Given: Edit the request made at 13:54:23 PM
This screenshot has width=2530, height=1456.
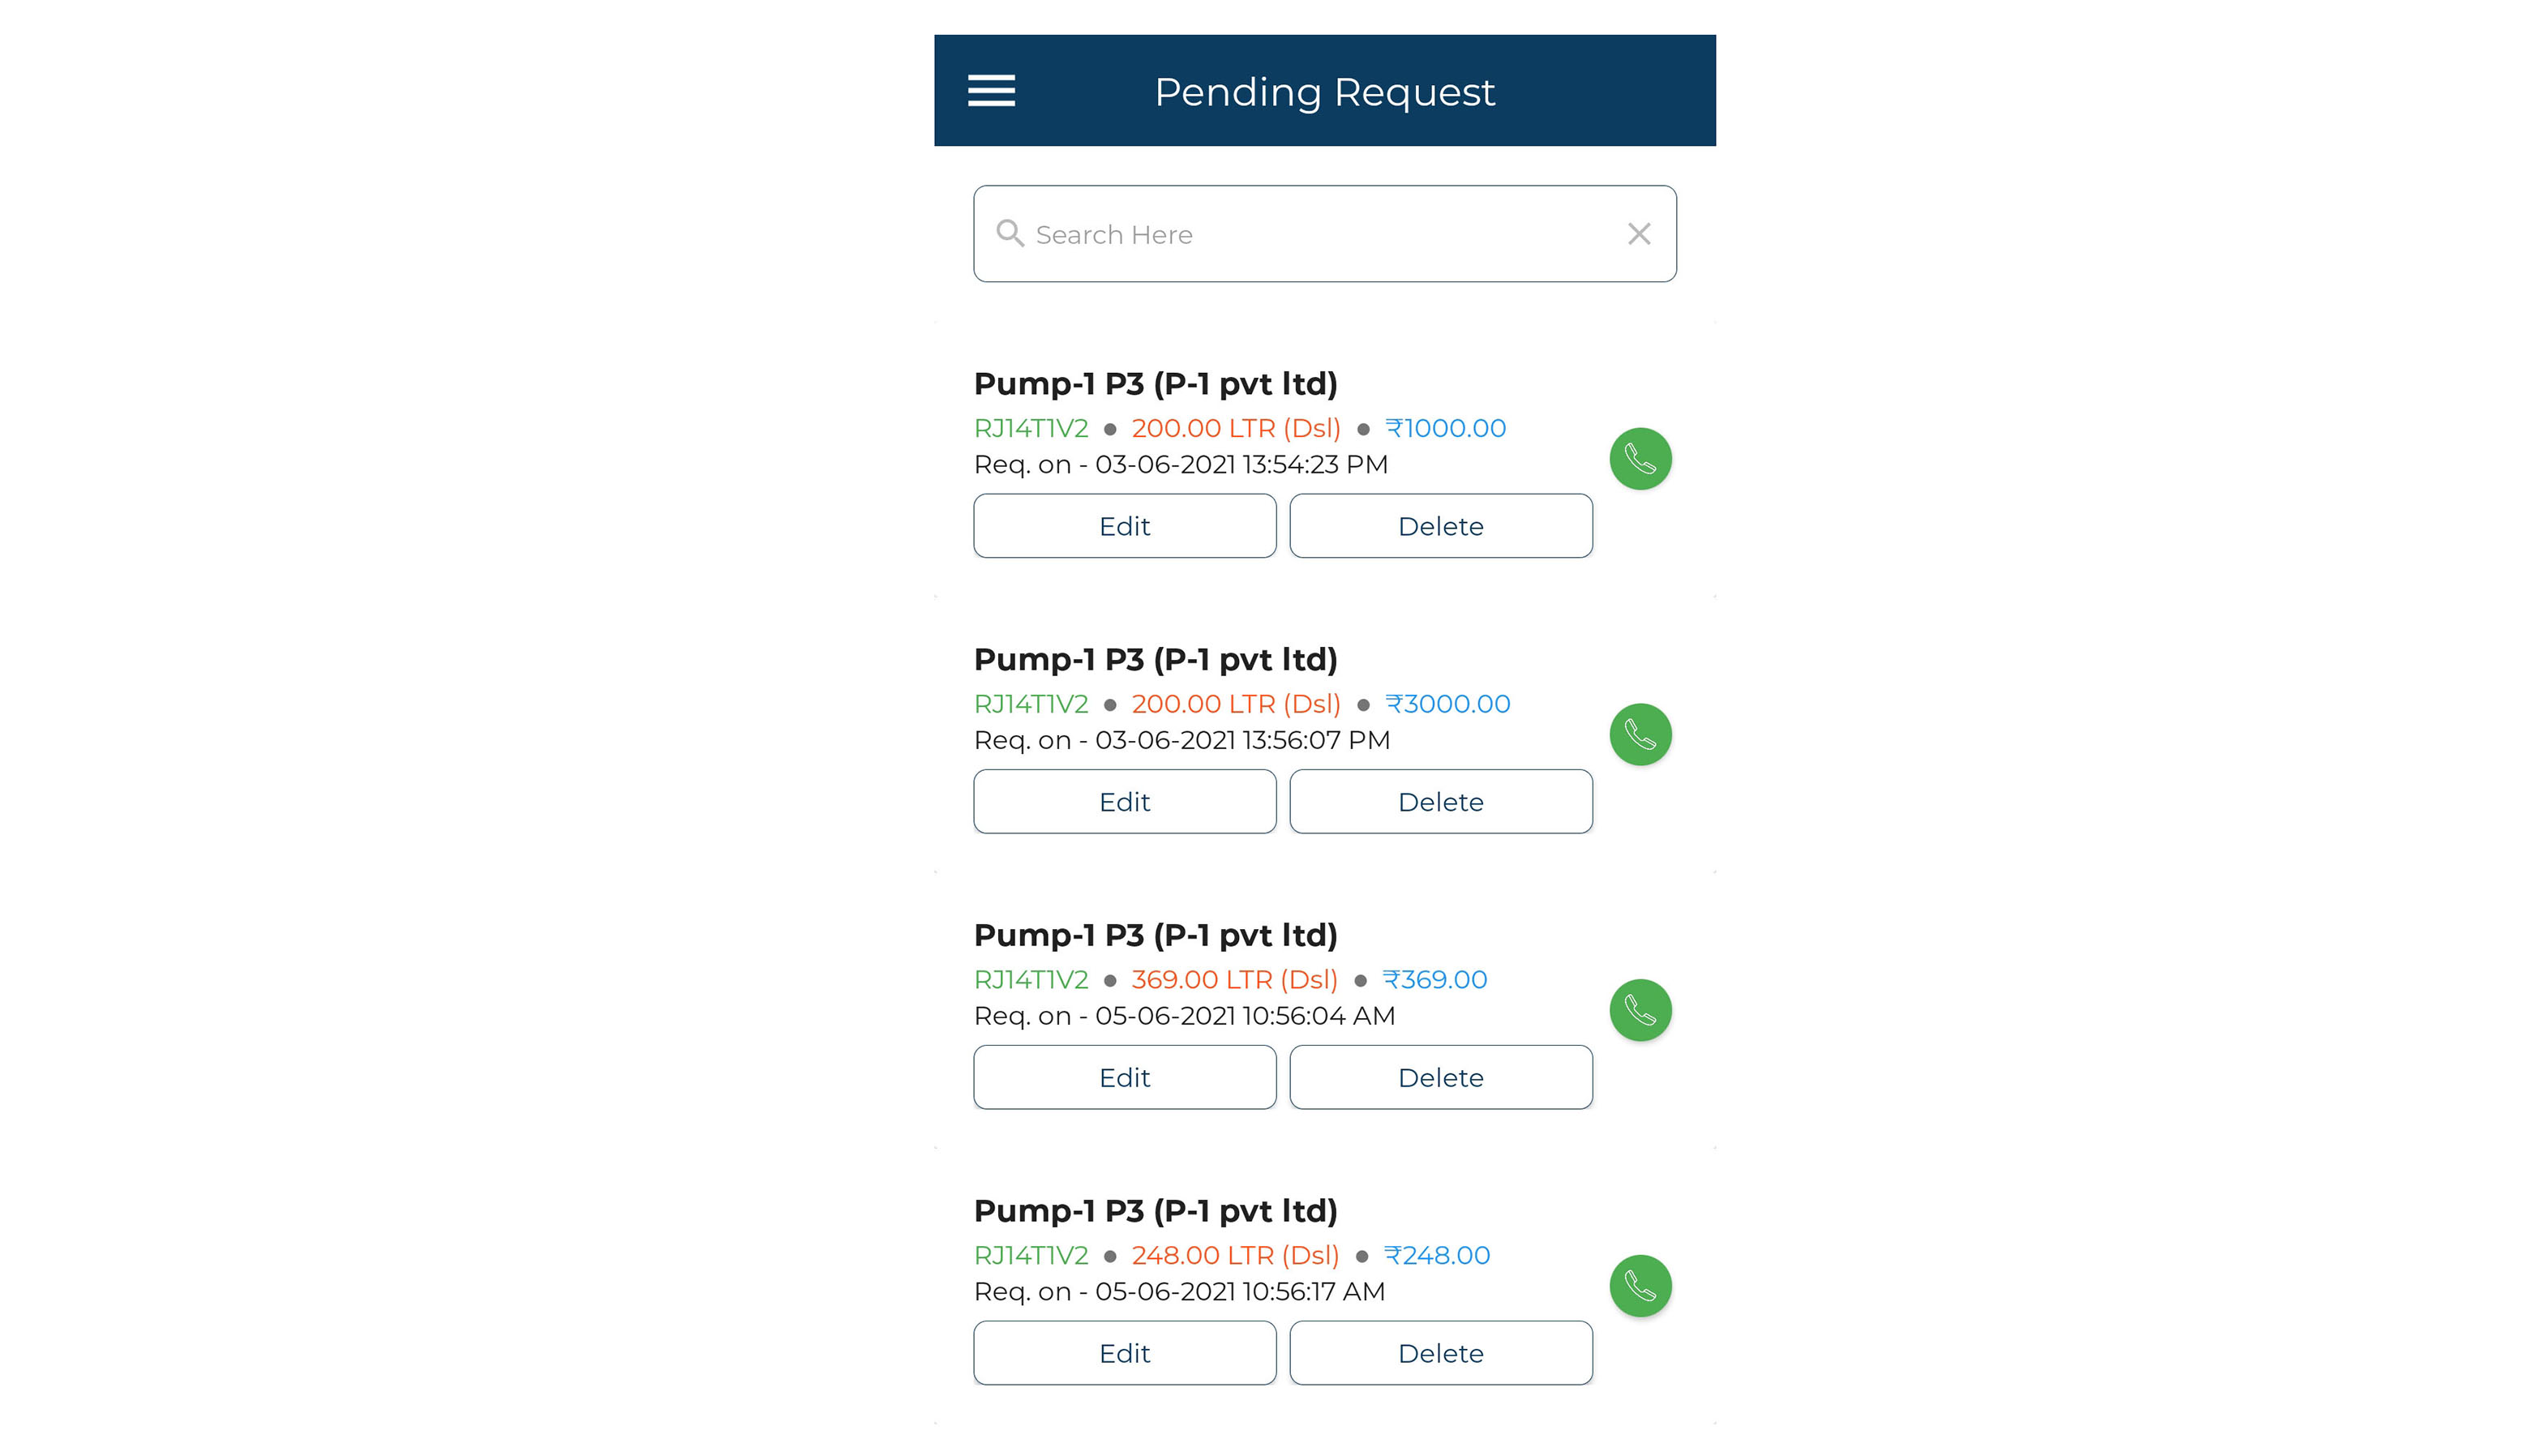Looking at the screenshot, I should pyautogui.click(x=1124, y=526).
